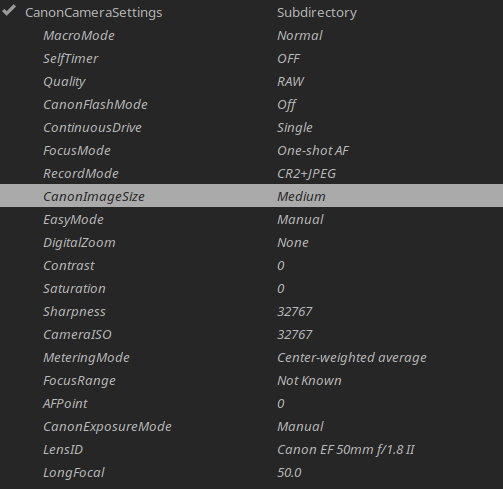This screenshot has height=489, width=503.
Task: Click the highlighted CanonImageSize row
Action: click(x=251, y=196)
